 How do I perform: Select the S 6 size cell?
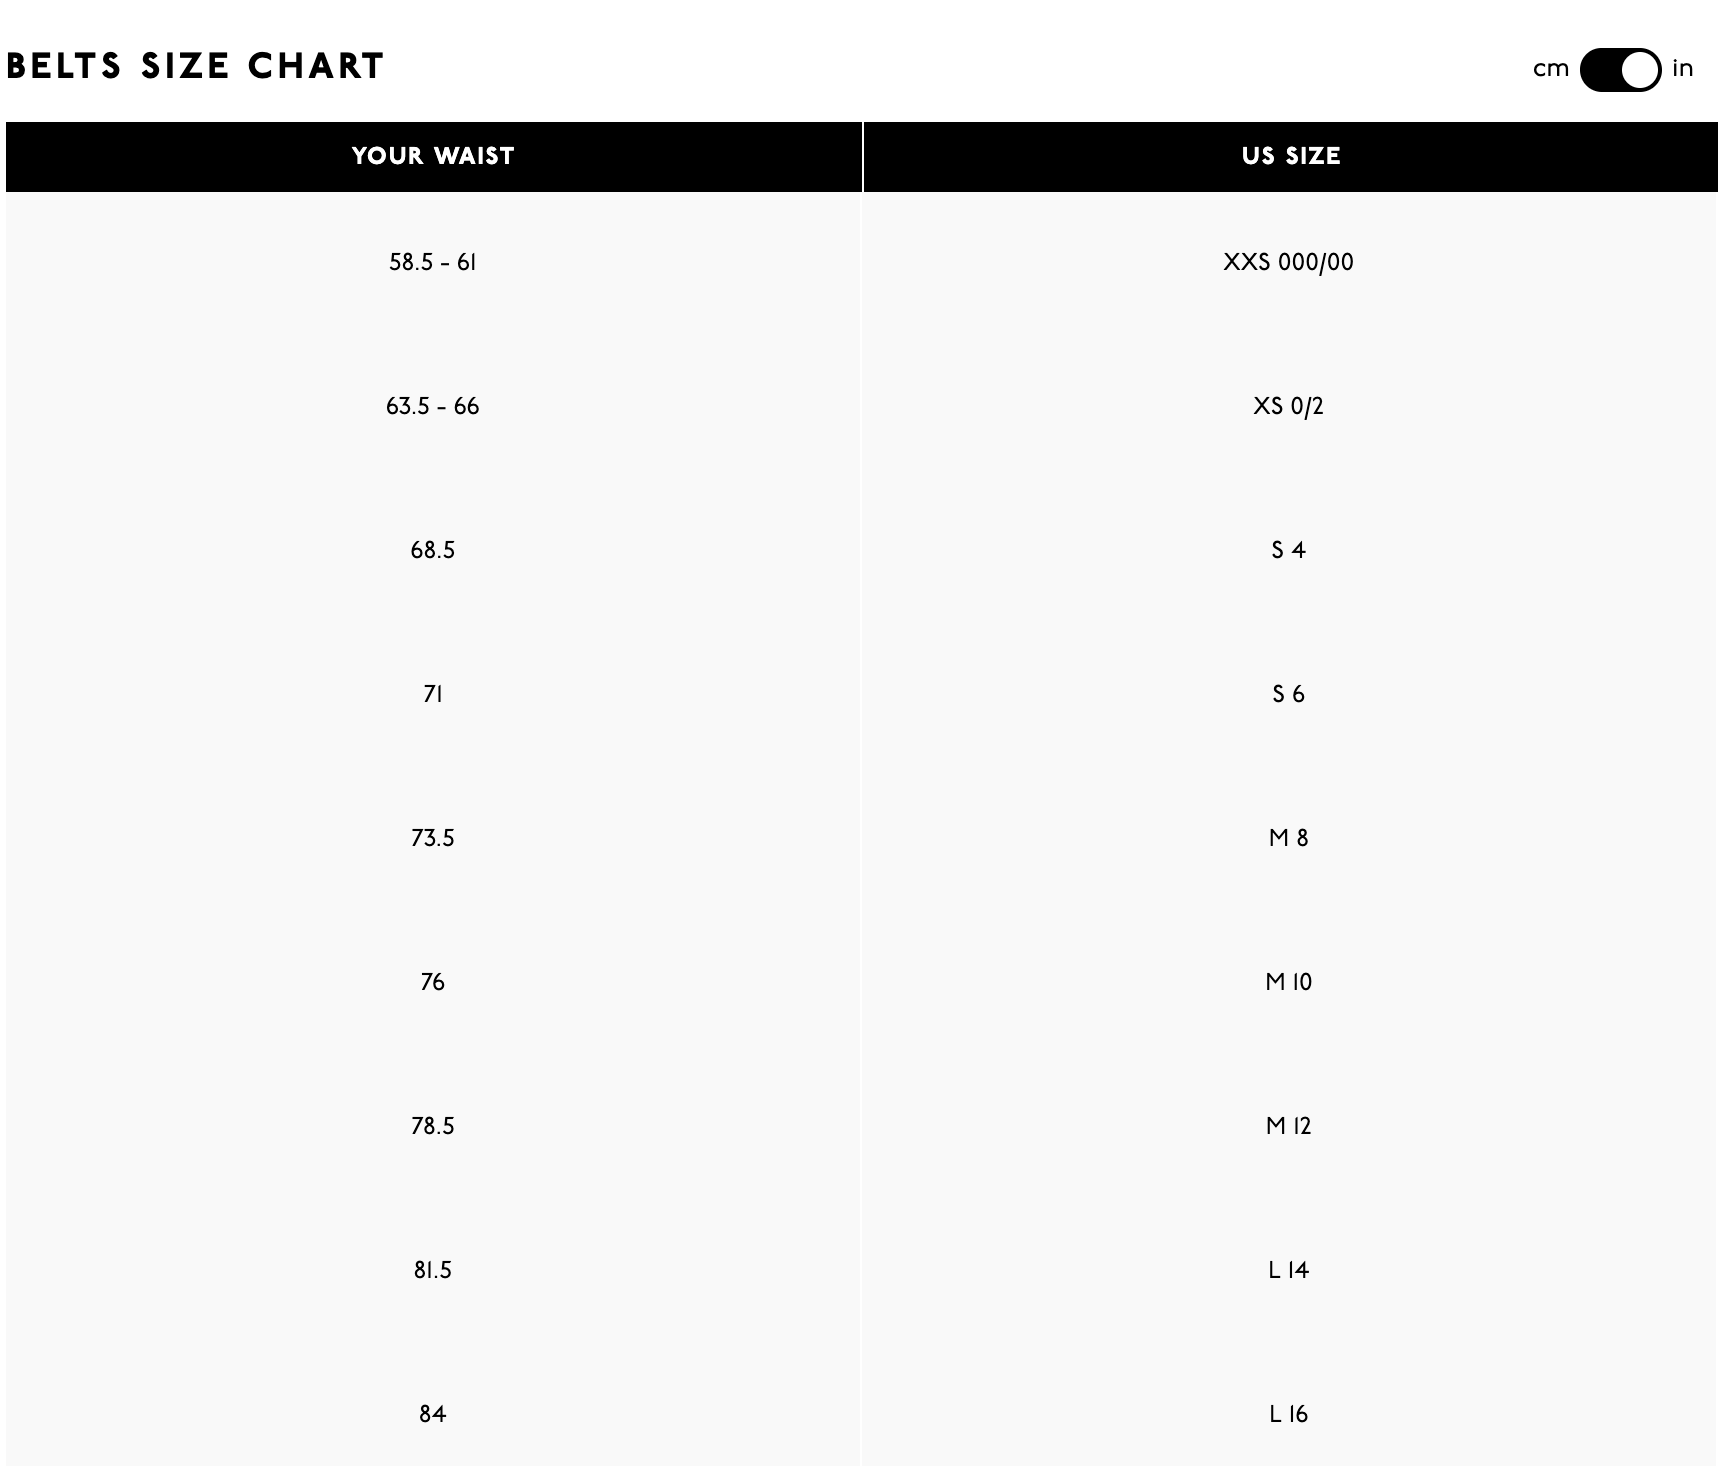(1288, 694)
